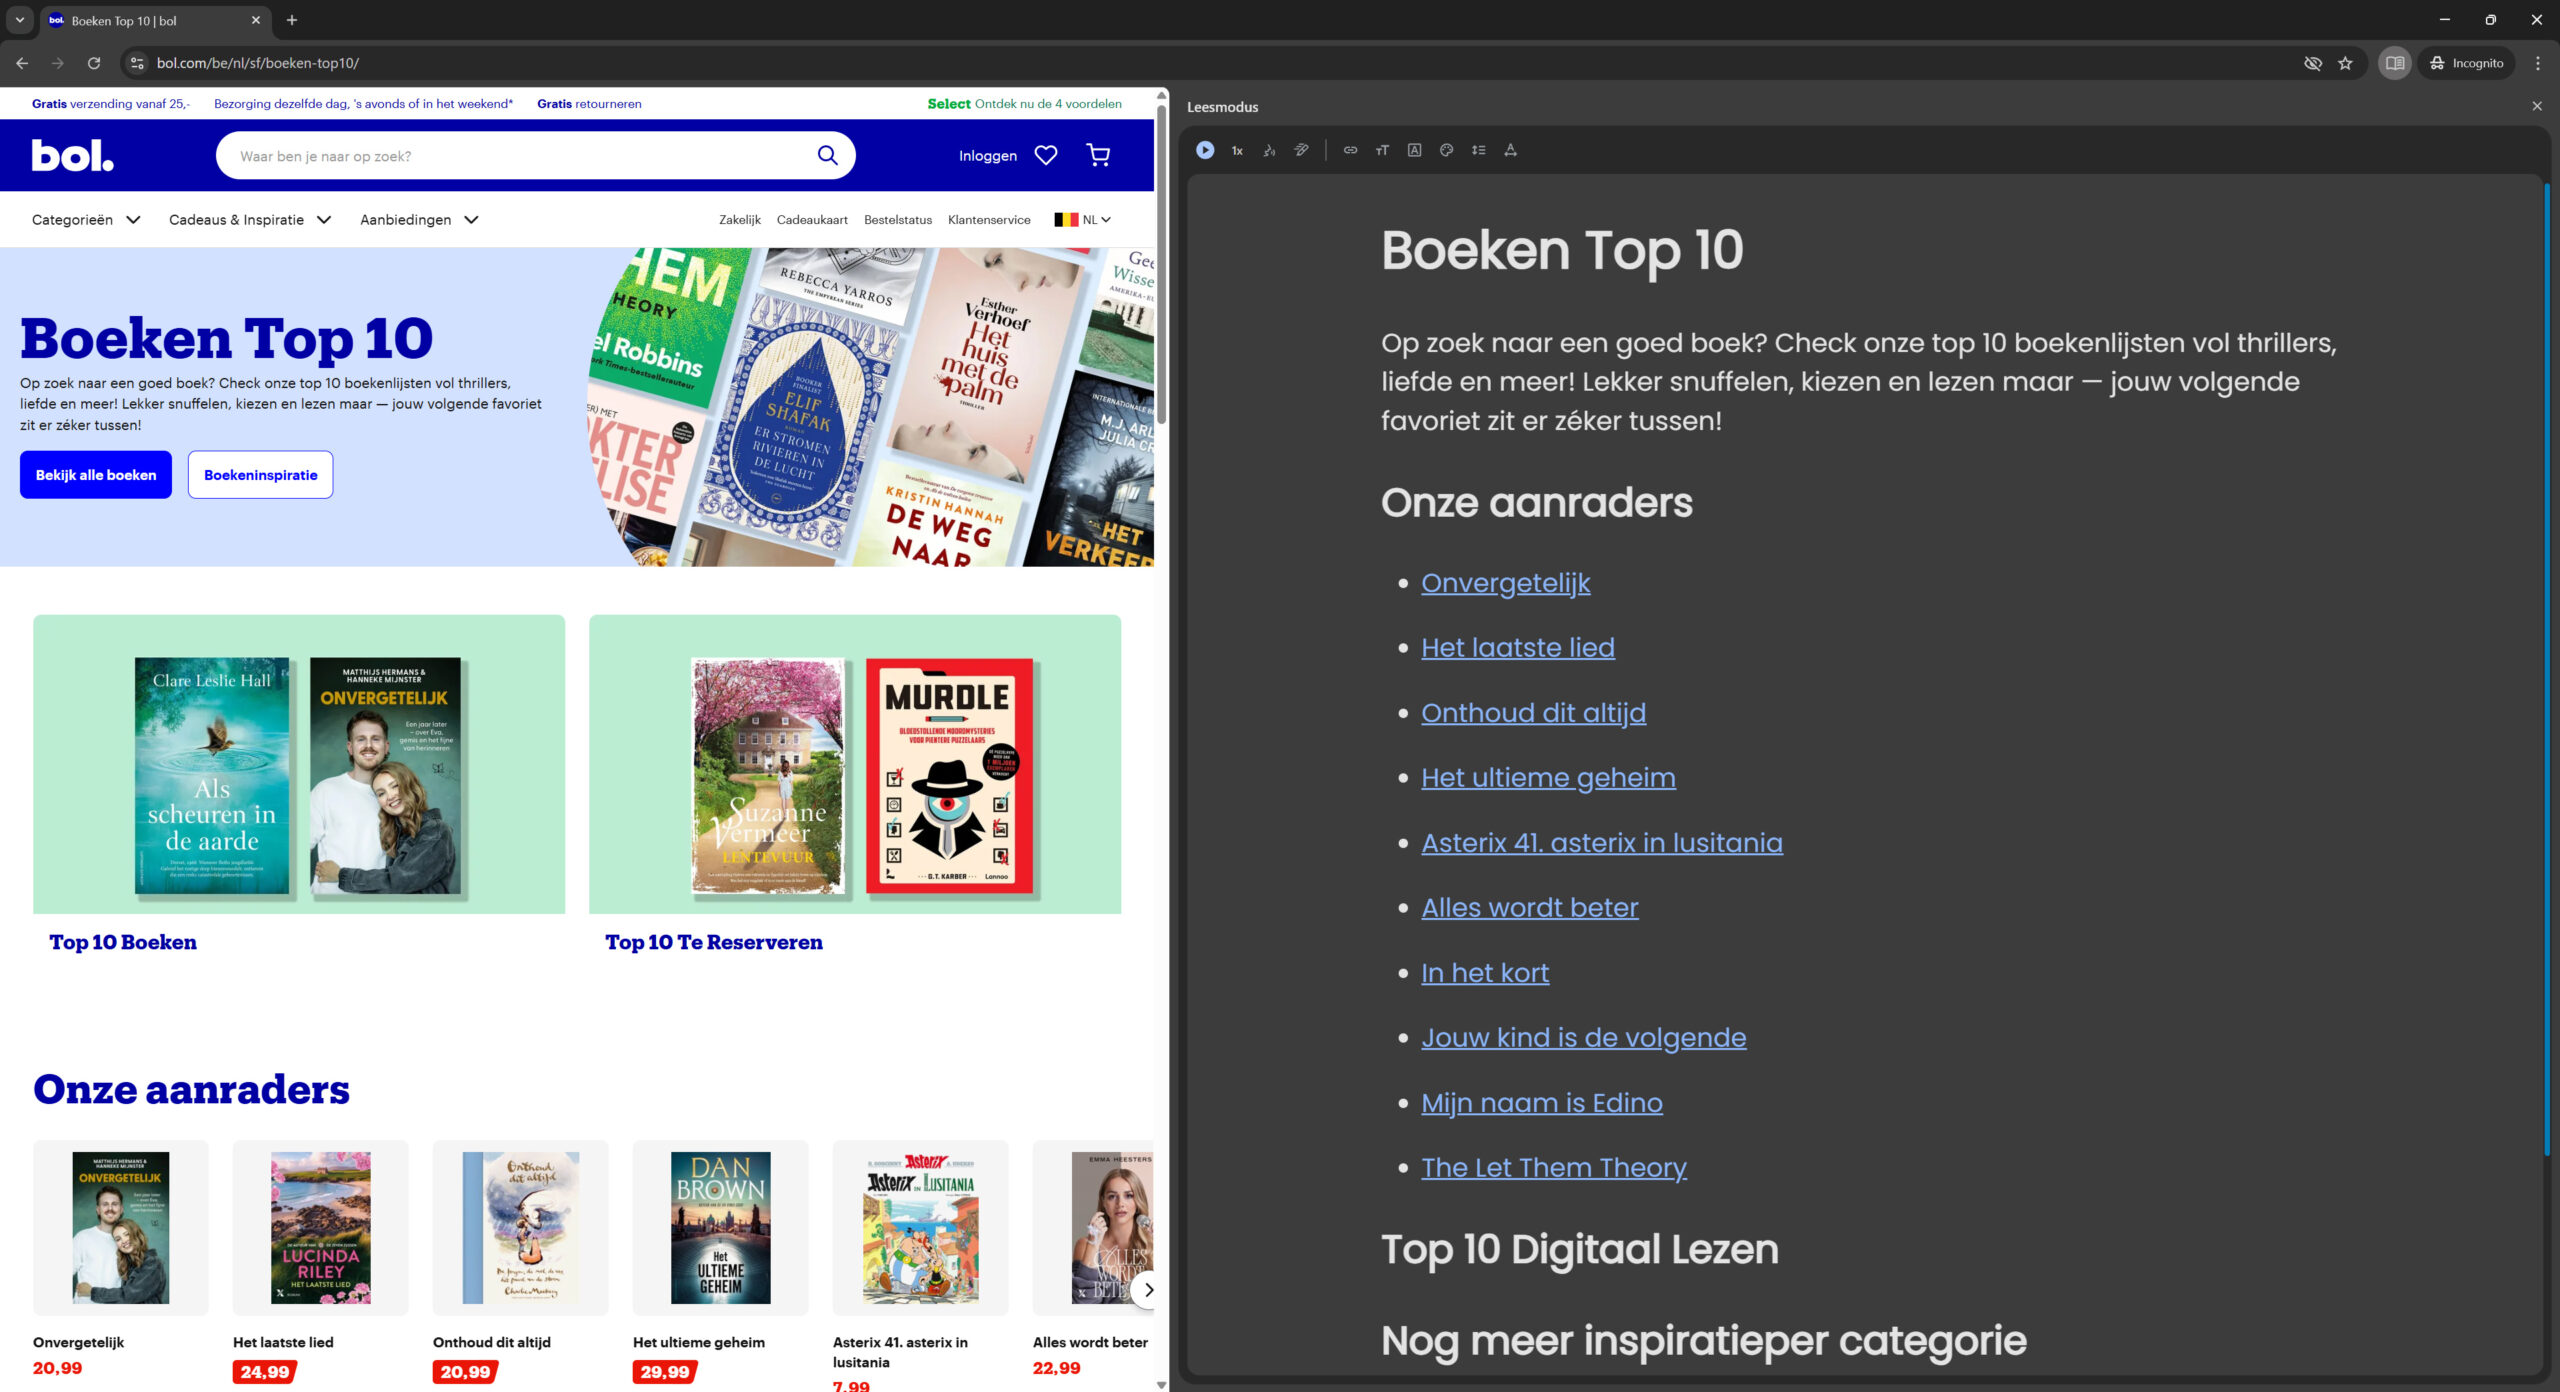Open the color theme palette icon
2560x1392 pixels.
1446,150
